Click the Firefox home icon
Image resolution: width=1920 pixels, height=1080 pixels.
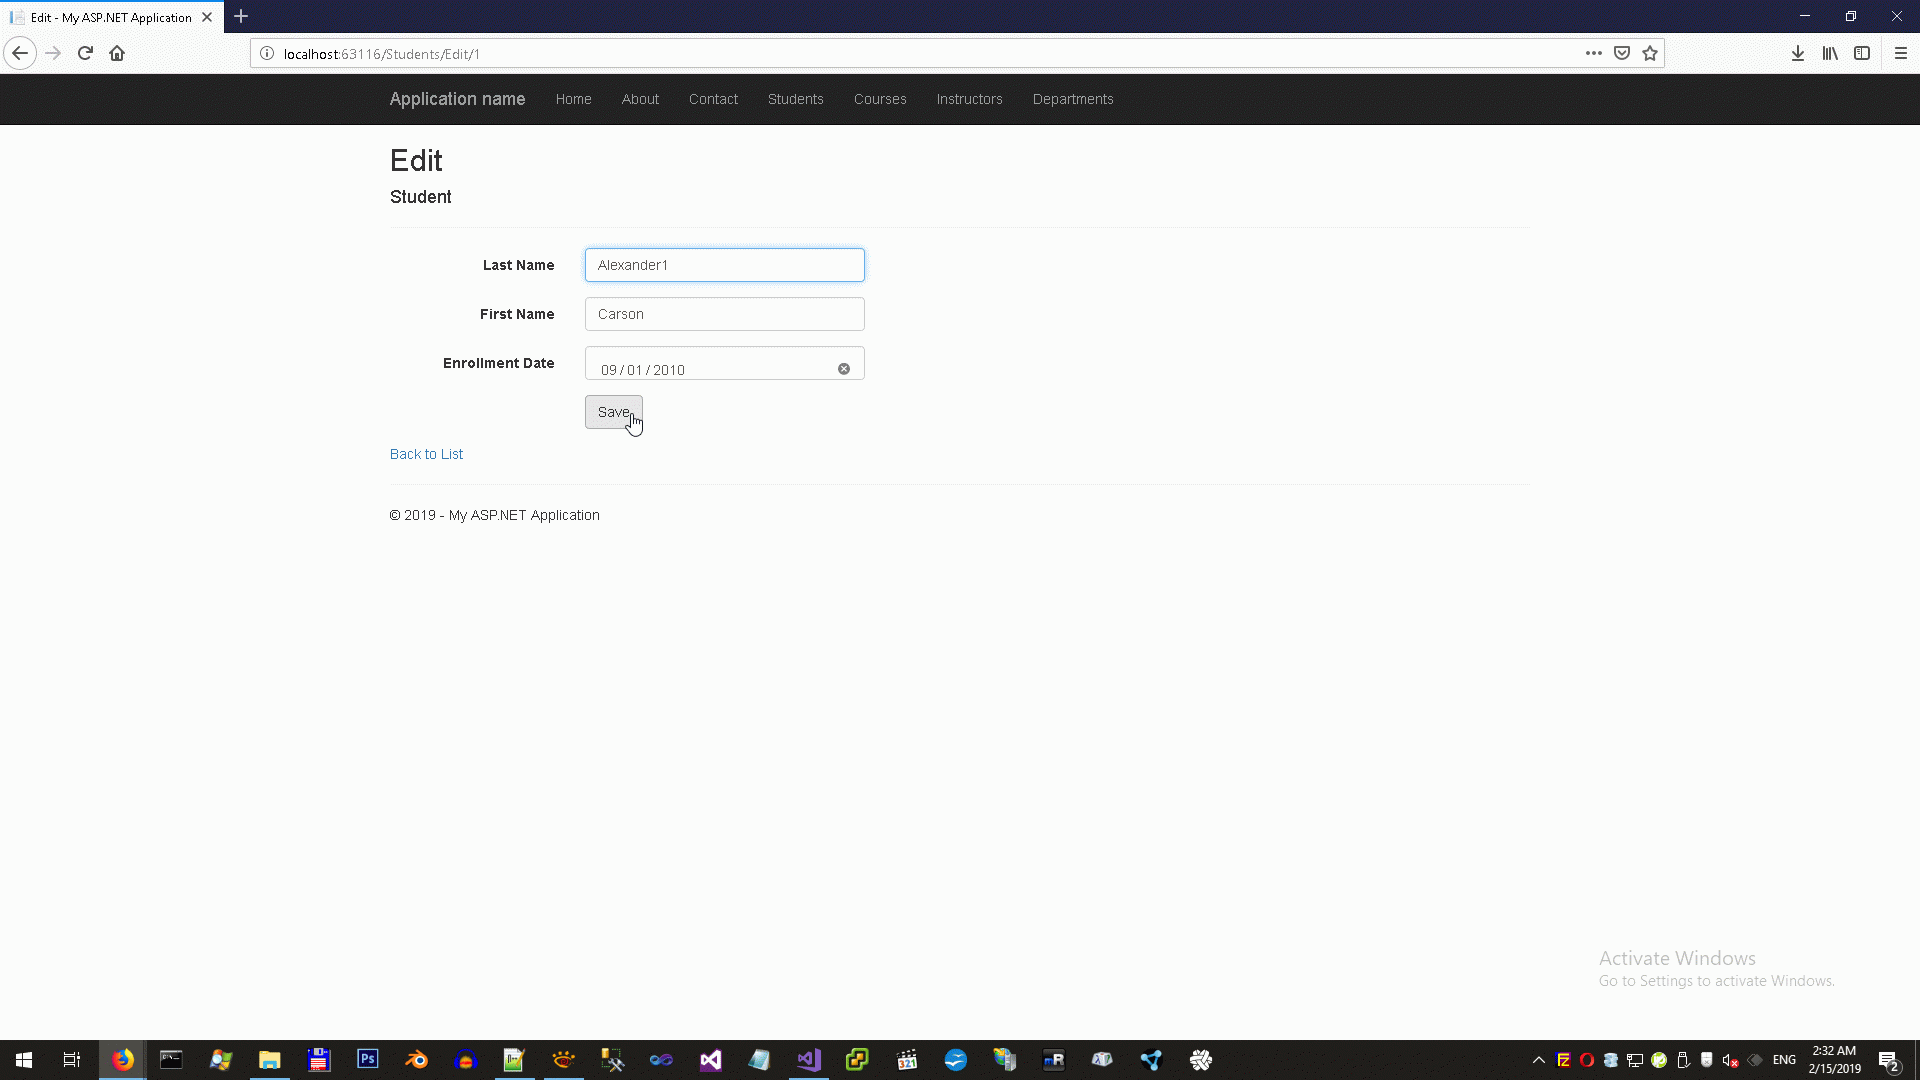(117, 53)
